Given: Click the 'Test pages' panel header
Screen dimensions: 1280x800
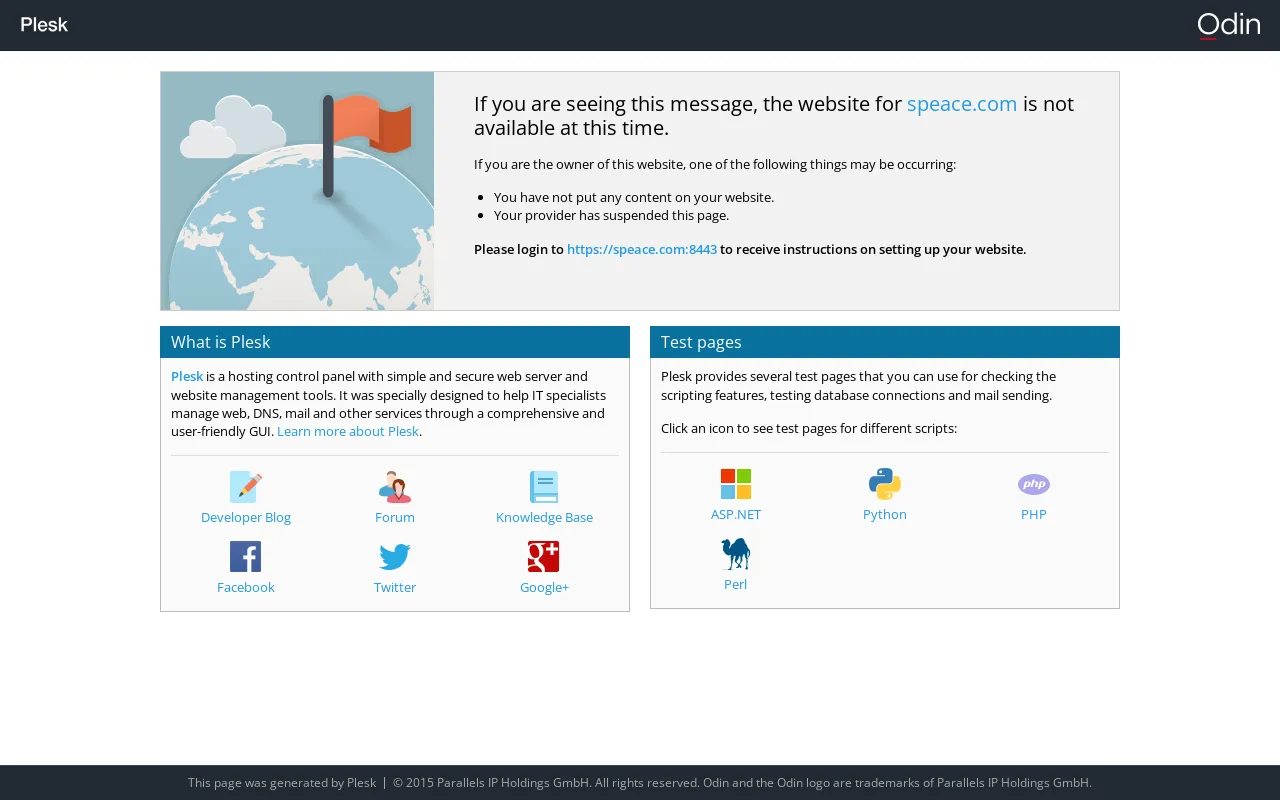Looking at the screenshot, I should click(x=885, y=342).
